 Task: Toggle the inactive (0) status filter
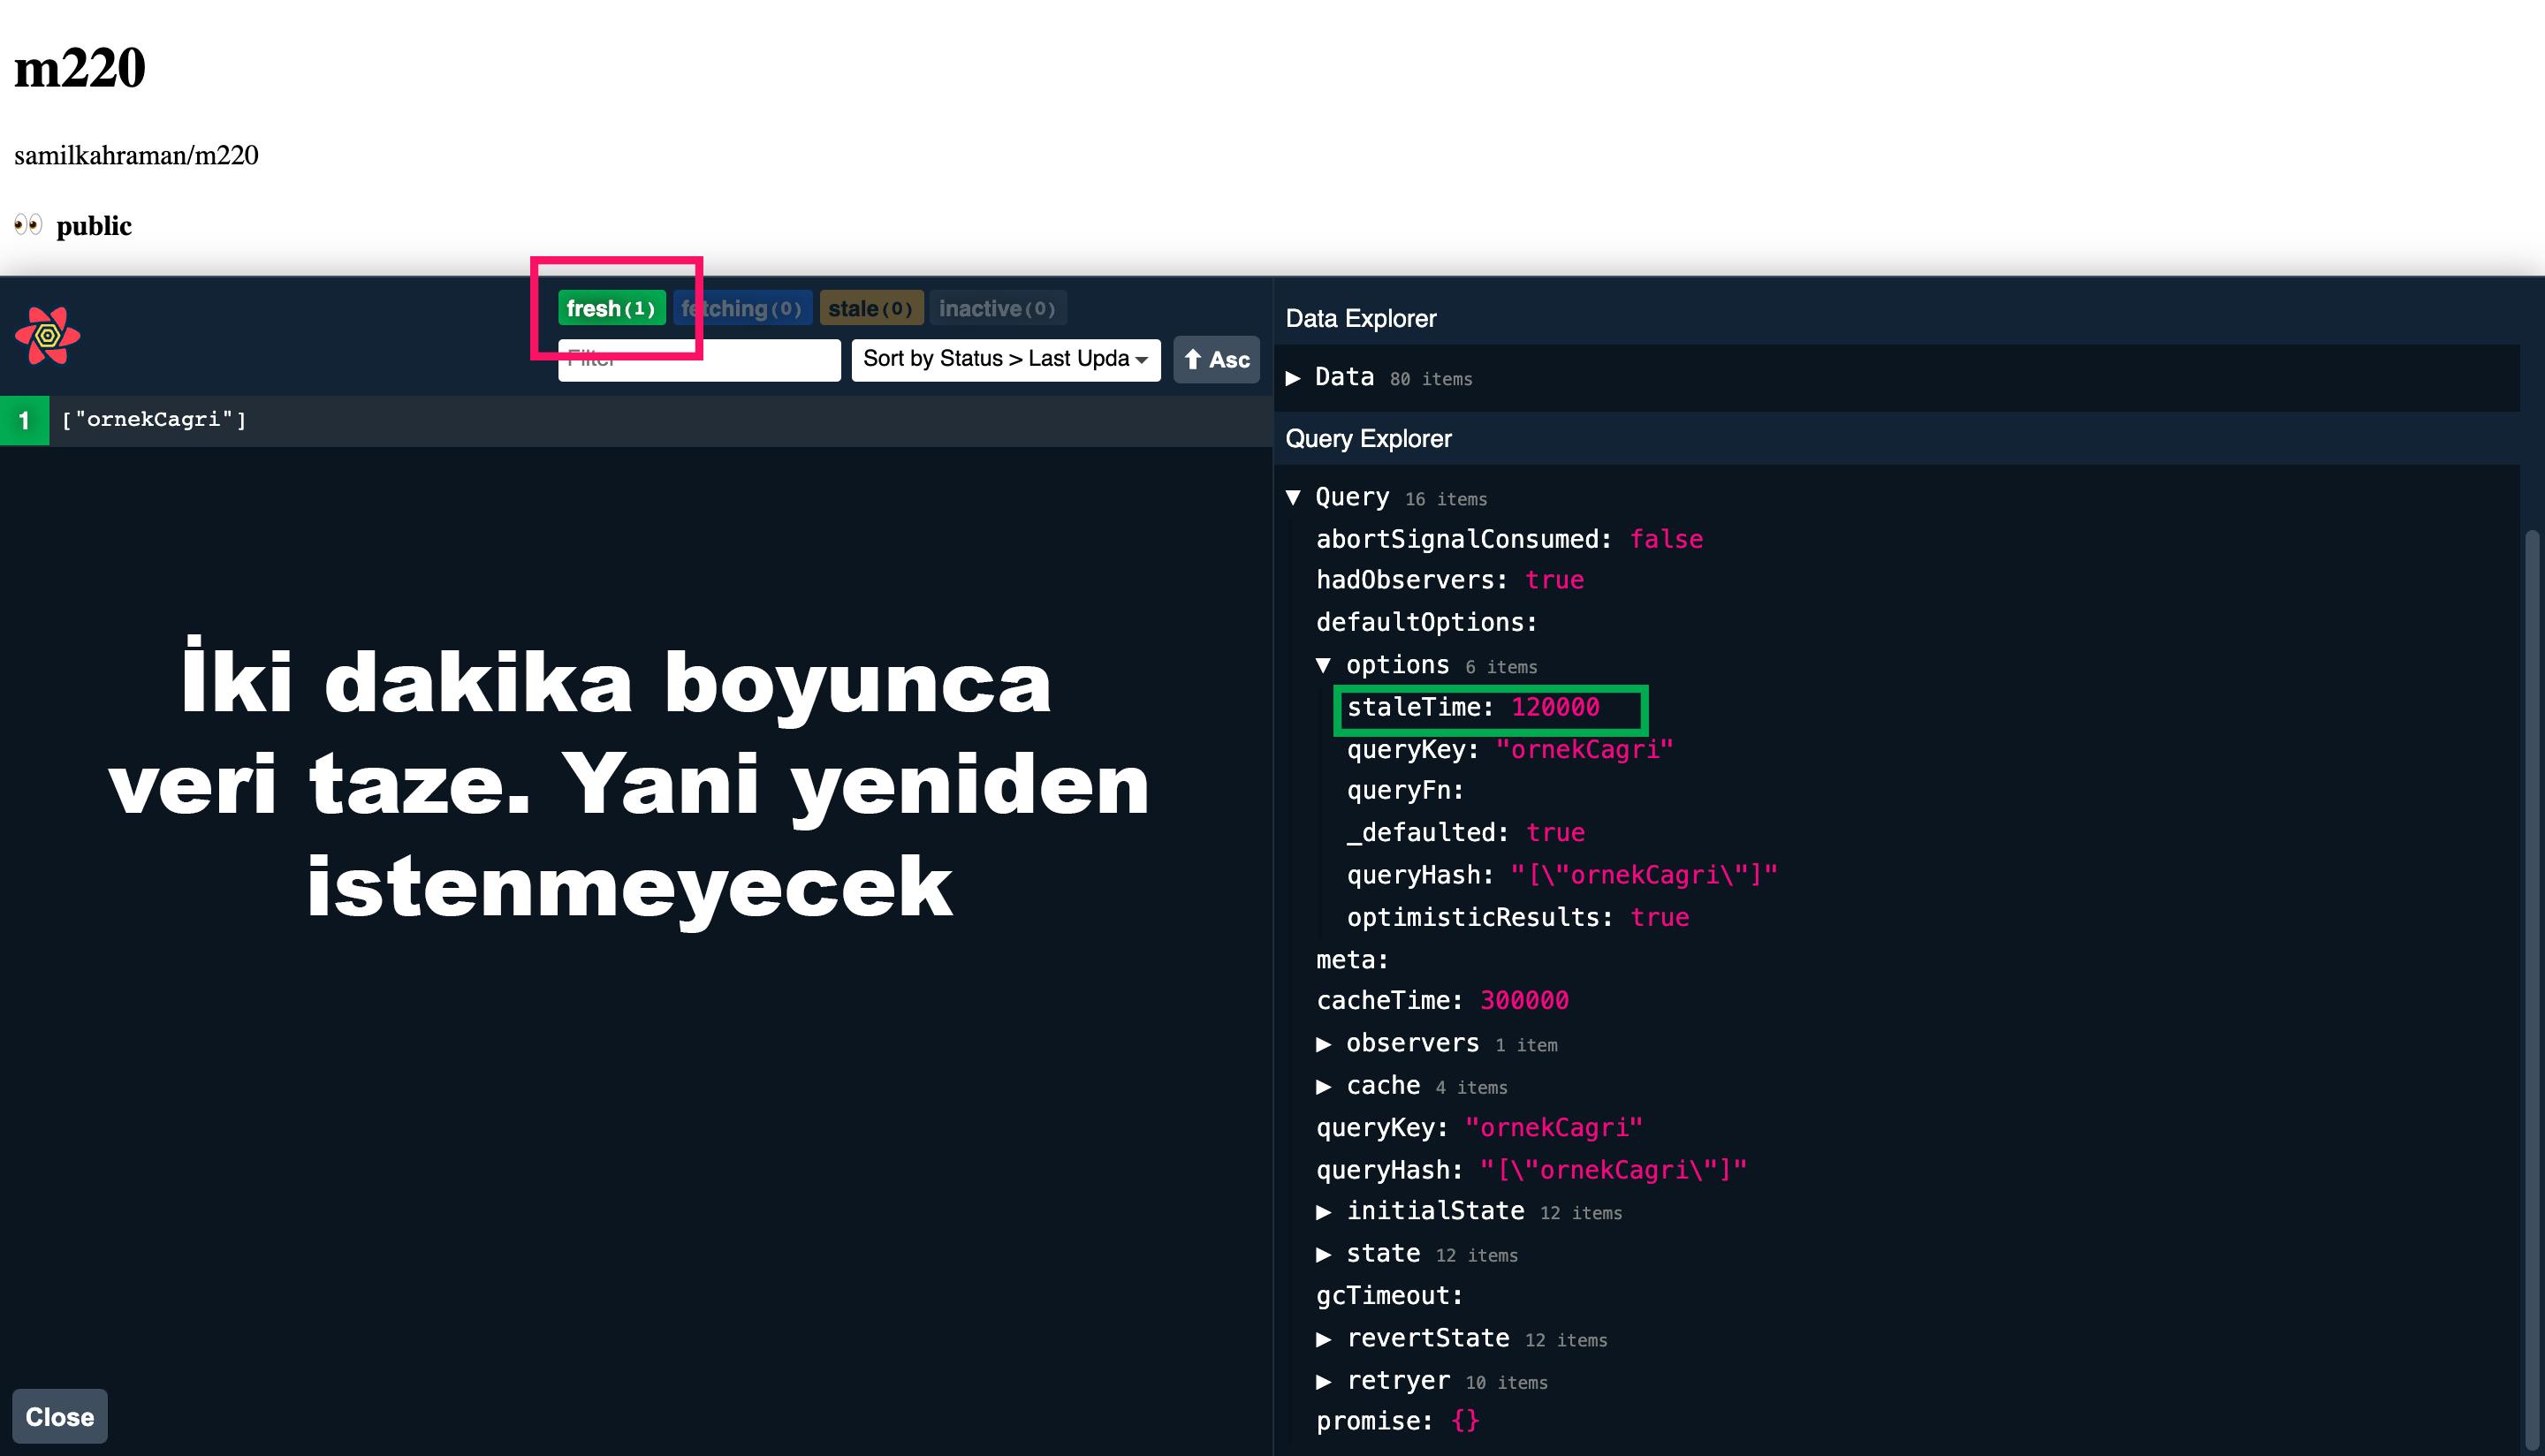[998, 308]
